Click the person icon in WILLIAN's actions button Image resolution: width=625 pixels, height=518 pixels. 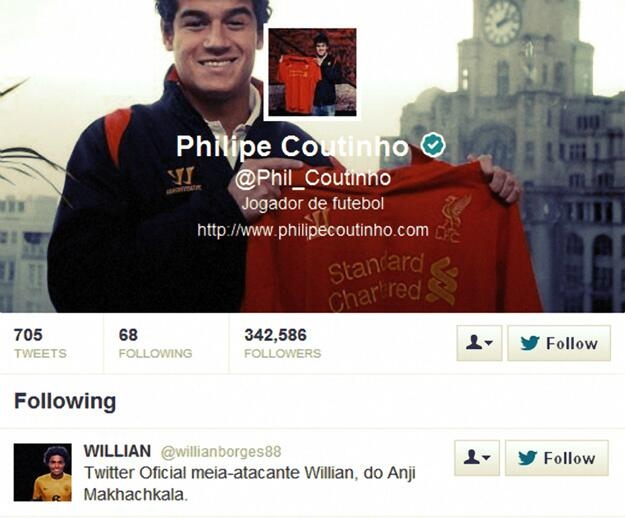tap(472, 457)
